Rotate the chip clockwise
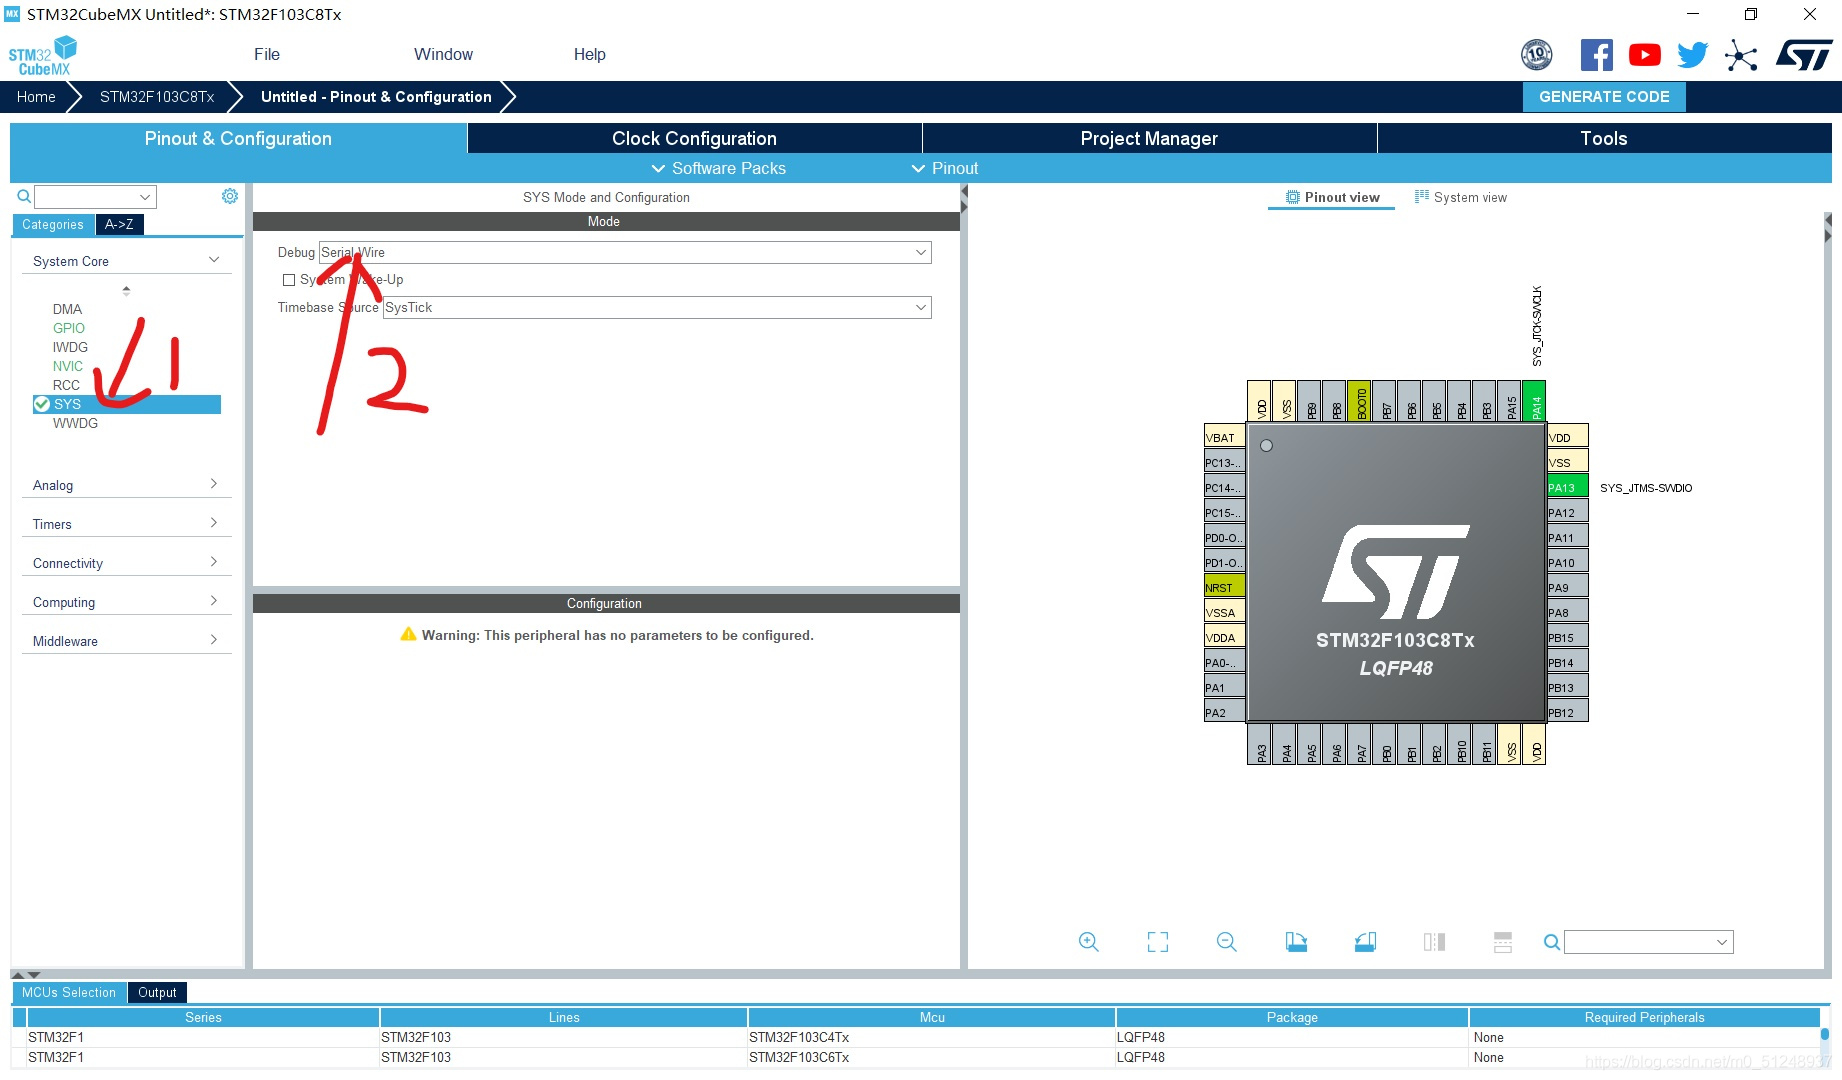 (1296, 942)
